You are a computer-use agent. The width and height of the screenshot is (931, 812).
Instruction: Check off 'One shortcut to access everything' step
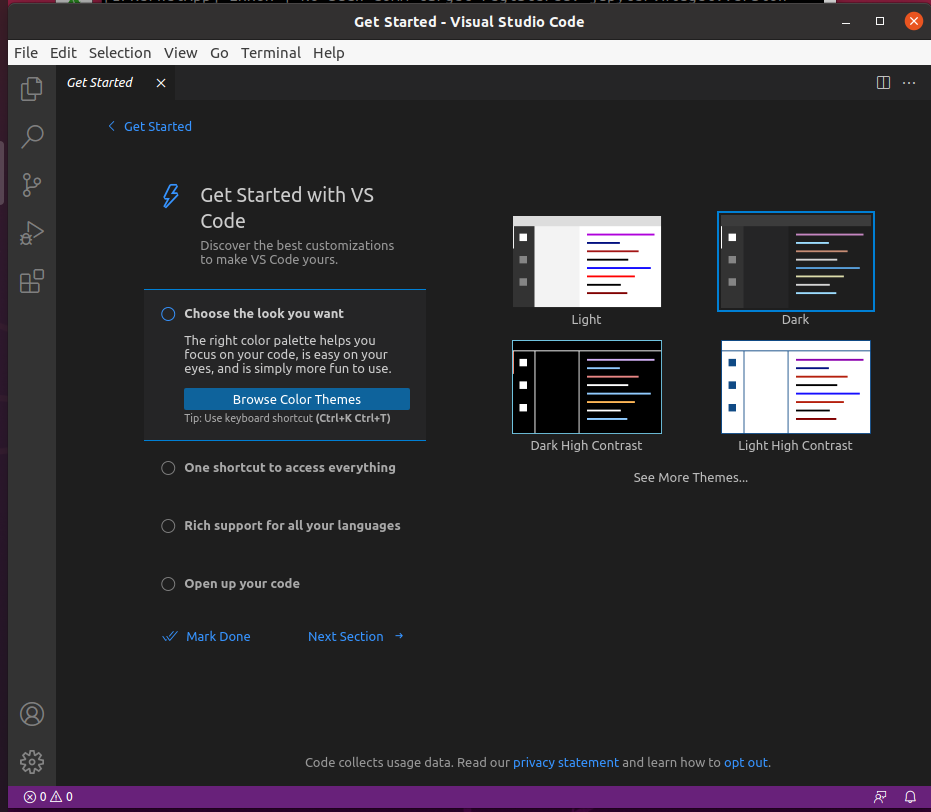pos(168,468)
